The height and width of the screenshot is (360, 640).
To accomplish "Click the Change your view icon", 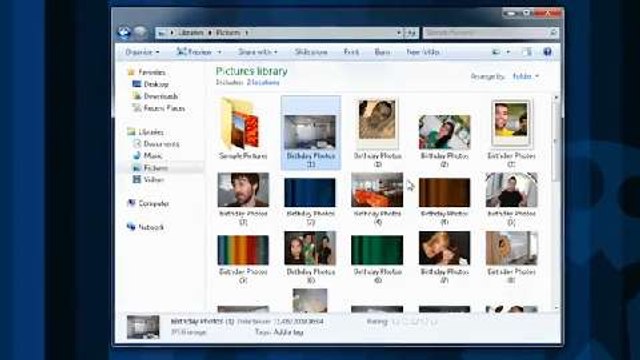I will pos(496,52).
